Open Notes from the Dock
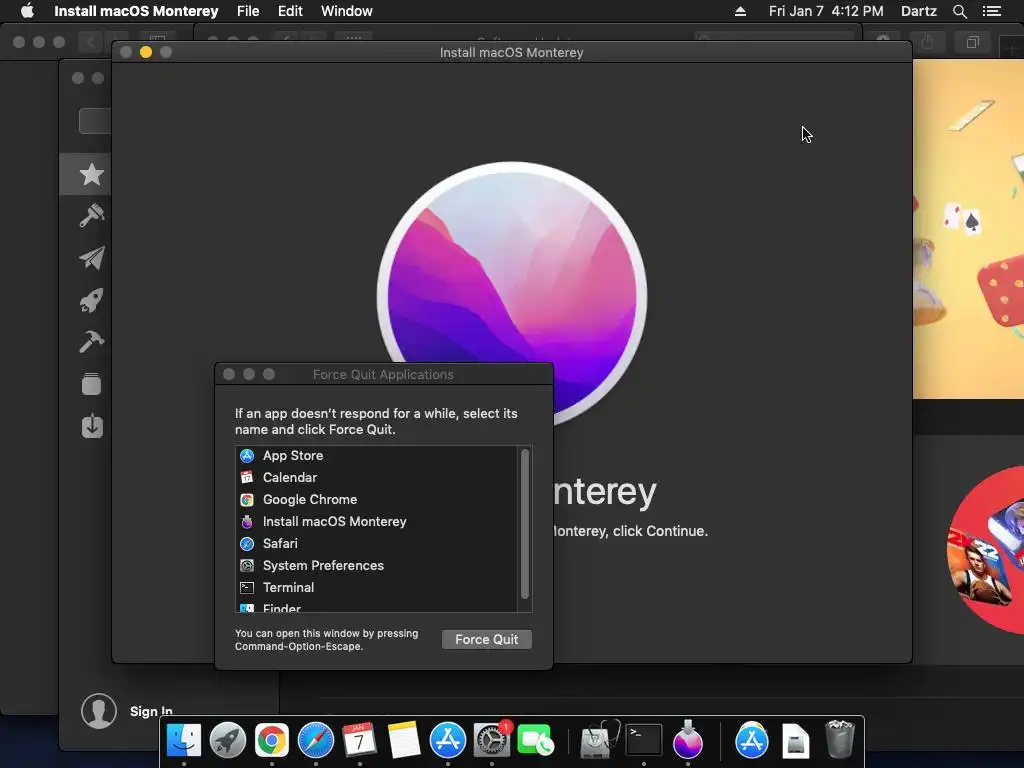 (x=404, y=741)
